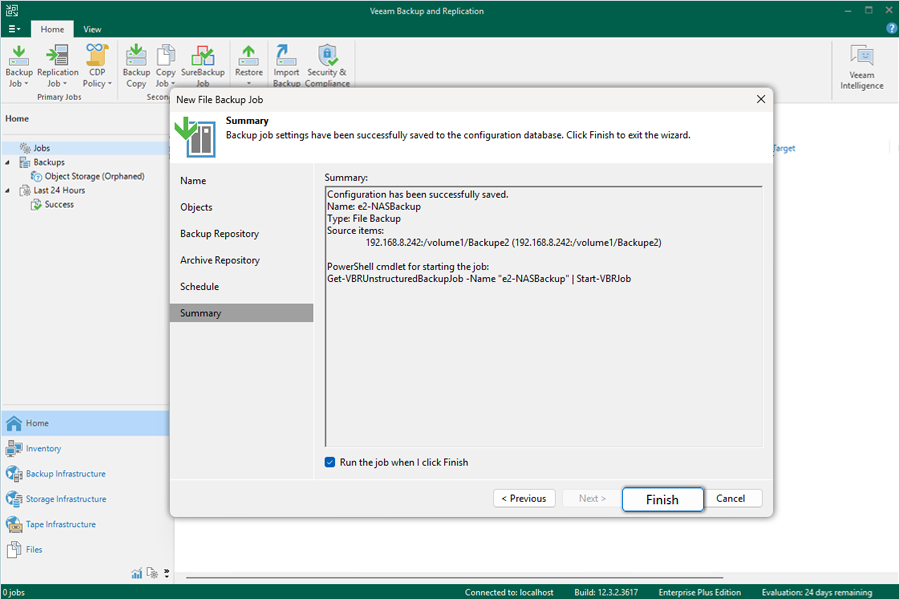Screen dimensions: 900x600
Task: Click the '0 jobs' status bar entry
Action: click(13, 592)
